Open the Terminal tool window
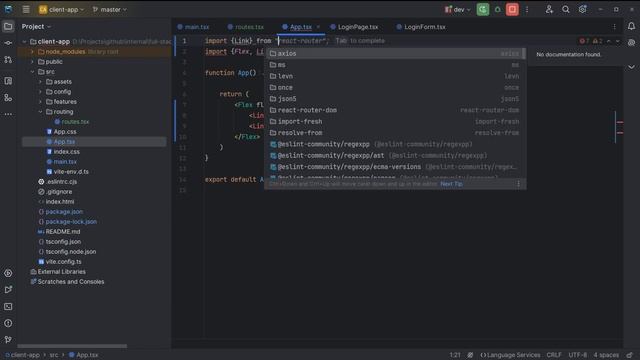Screen dimensions: 640x360 click(8, 307)
